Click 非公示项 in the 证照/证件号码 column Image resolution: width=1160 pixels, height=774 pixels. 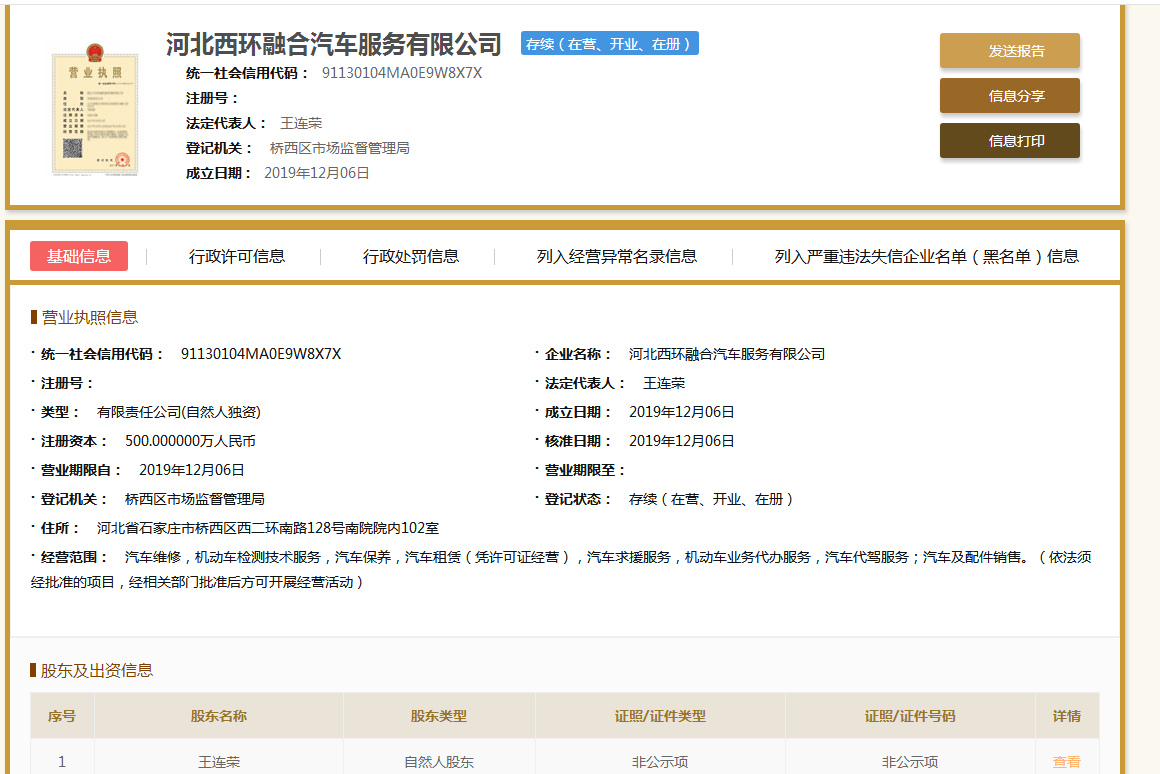tap(910, 761)
